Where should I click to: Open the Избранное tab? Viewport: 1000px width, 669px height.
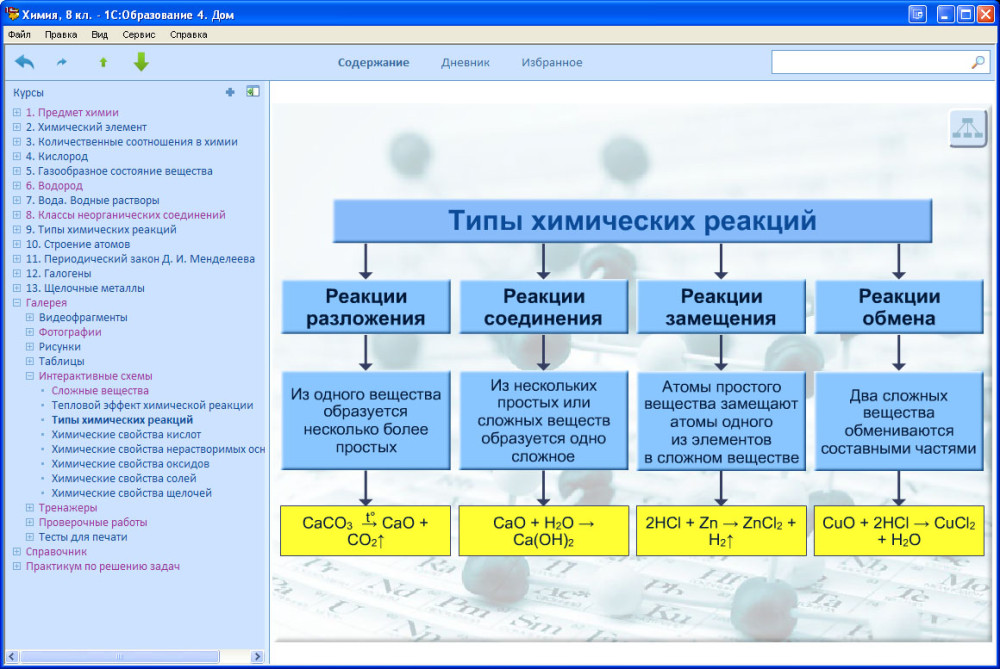pyautogui.click(x=552, y=62)
